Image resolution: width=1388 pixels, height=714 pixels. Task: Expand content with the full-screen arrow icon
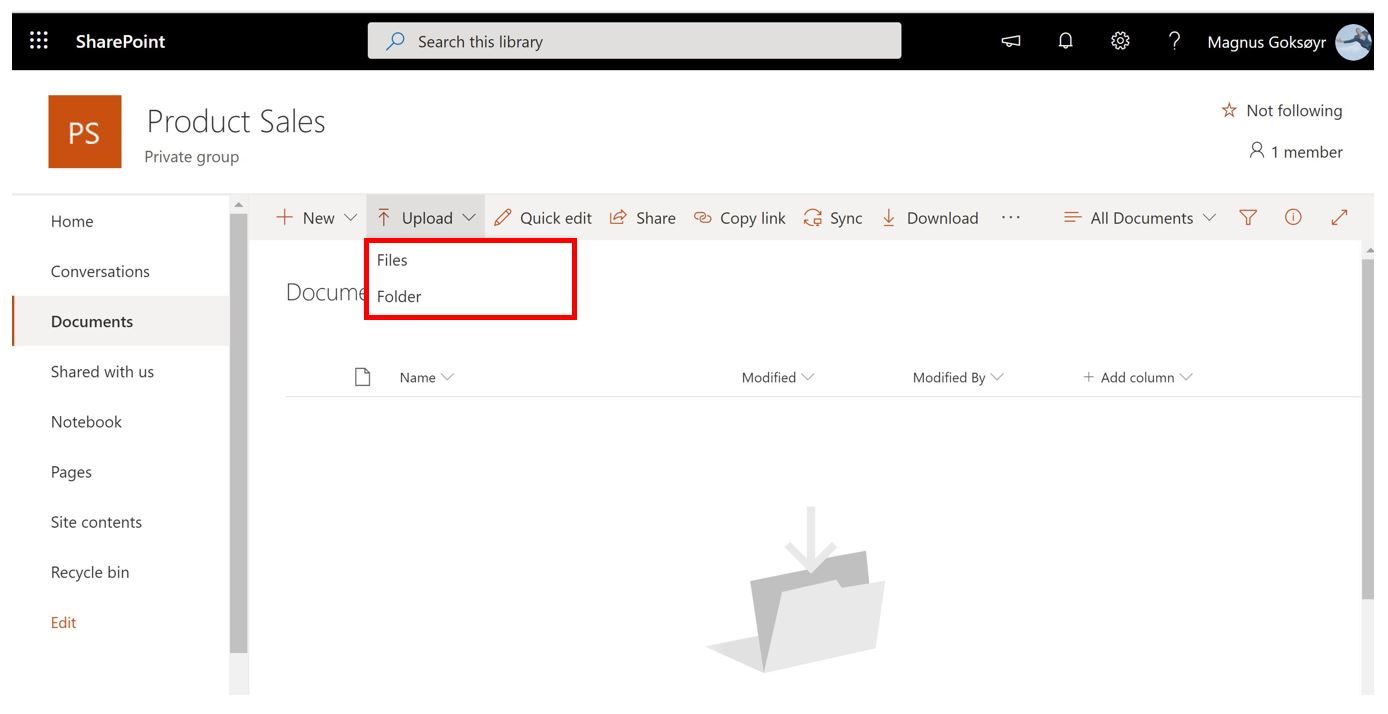pyautogui.click(x=1339, y=218)
